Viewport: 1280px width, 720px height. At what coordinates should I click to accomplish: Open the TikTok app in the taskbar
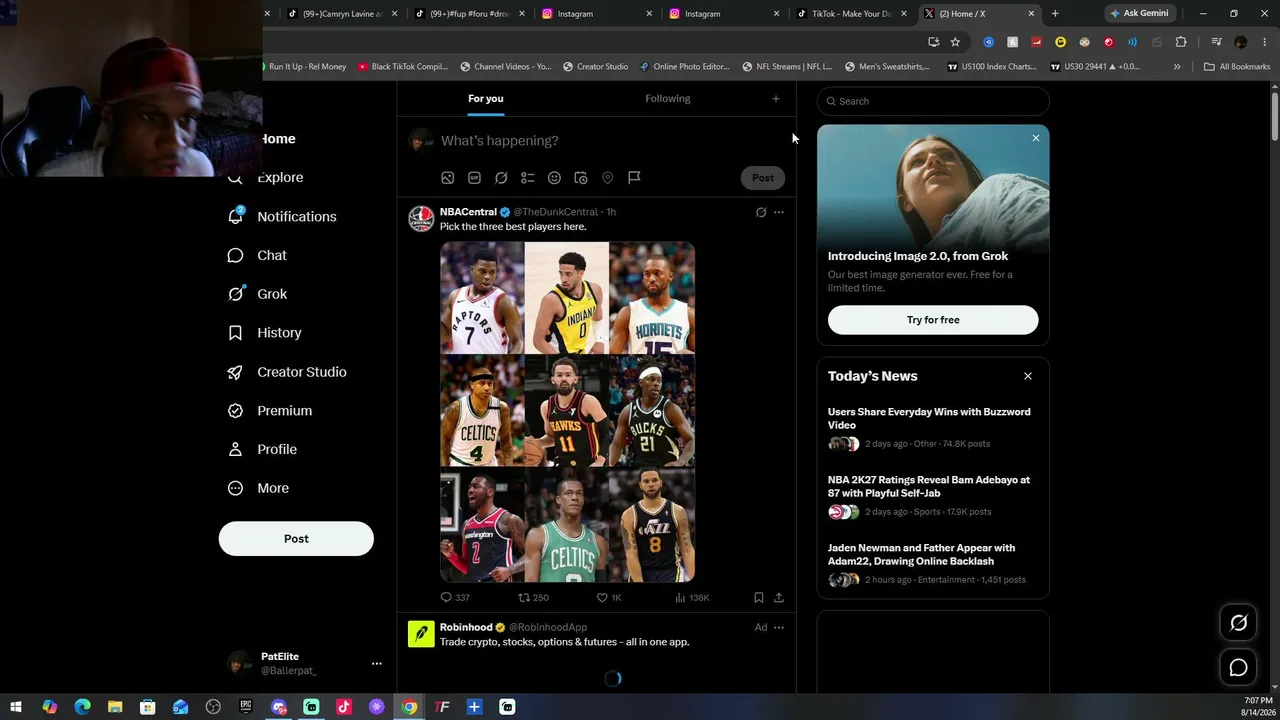(344, 707)
